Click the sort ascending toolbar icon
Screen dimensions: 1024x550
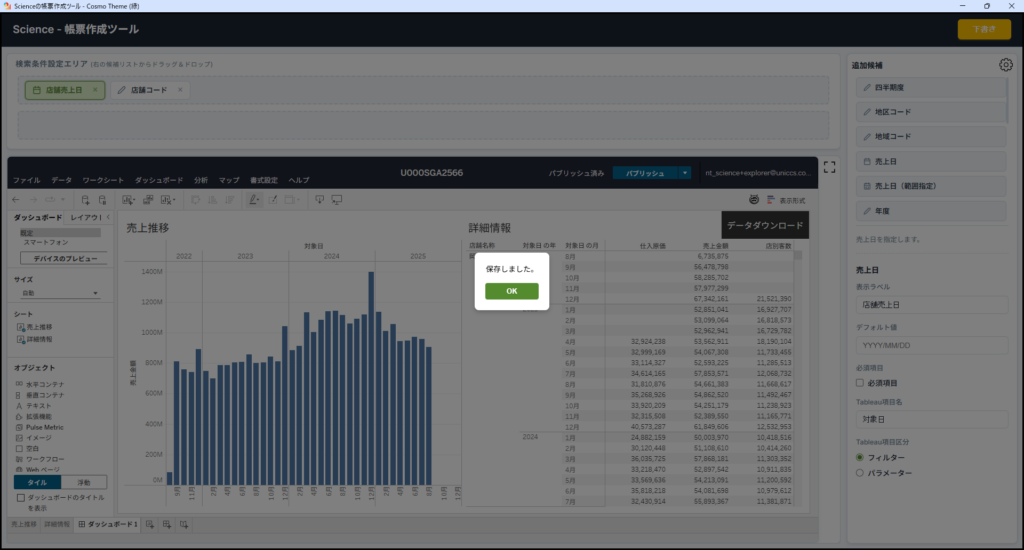(x=212, y=200)
